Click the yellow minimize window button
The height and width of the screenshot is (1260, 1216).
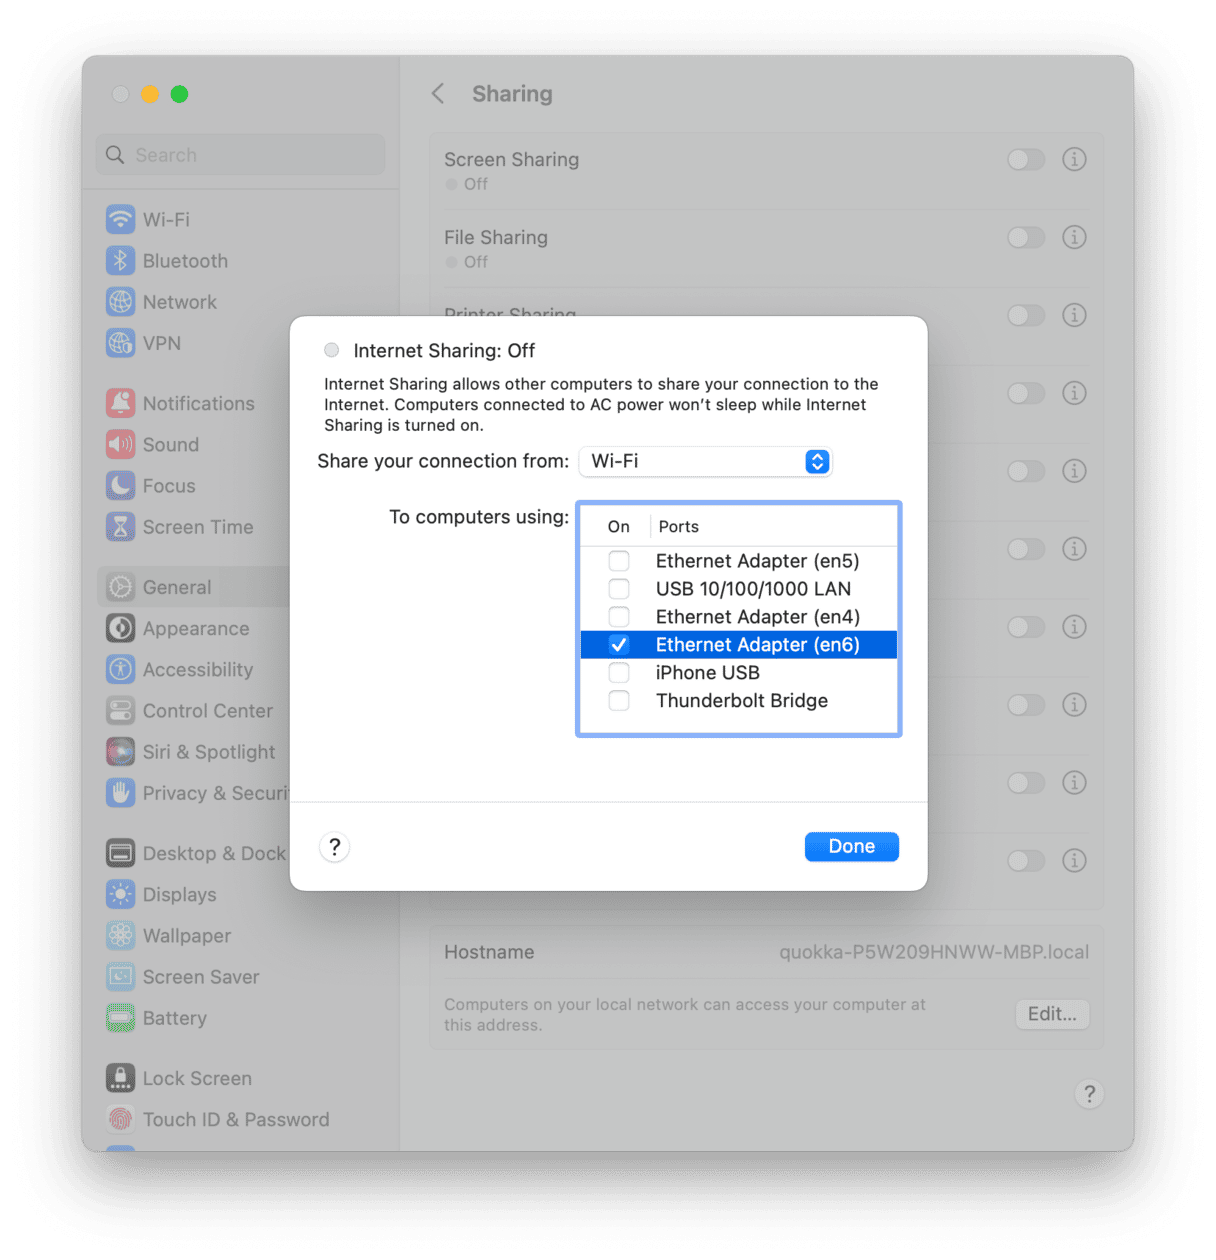tap(150, 94)
